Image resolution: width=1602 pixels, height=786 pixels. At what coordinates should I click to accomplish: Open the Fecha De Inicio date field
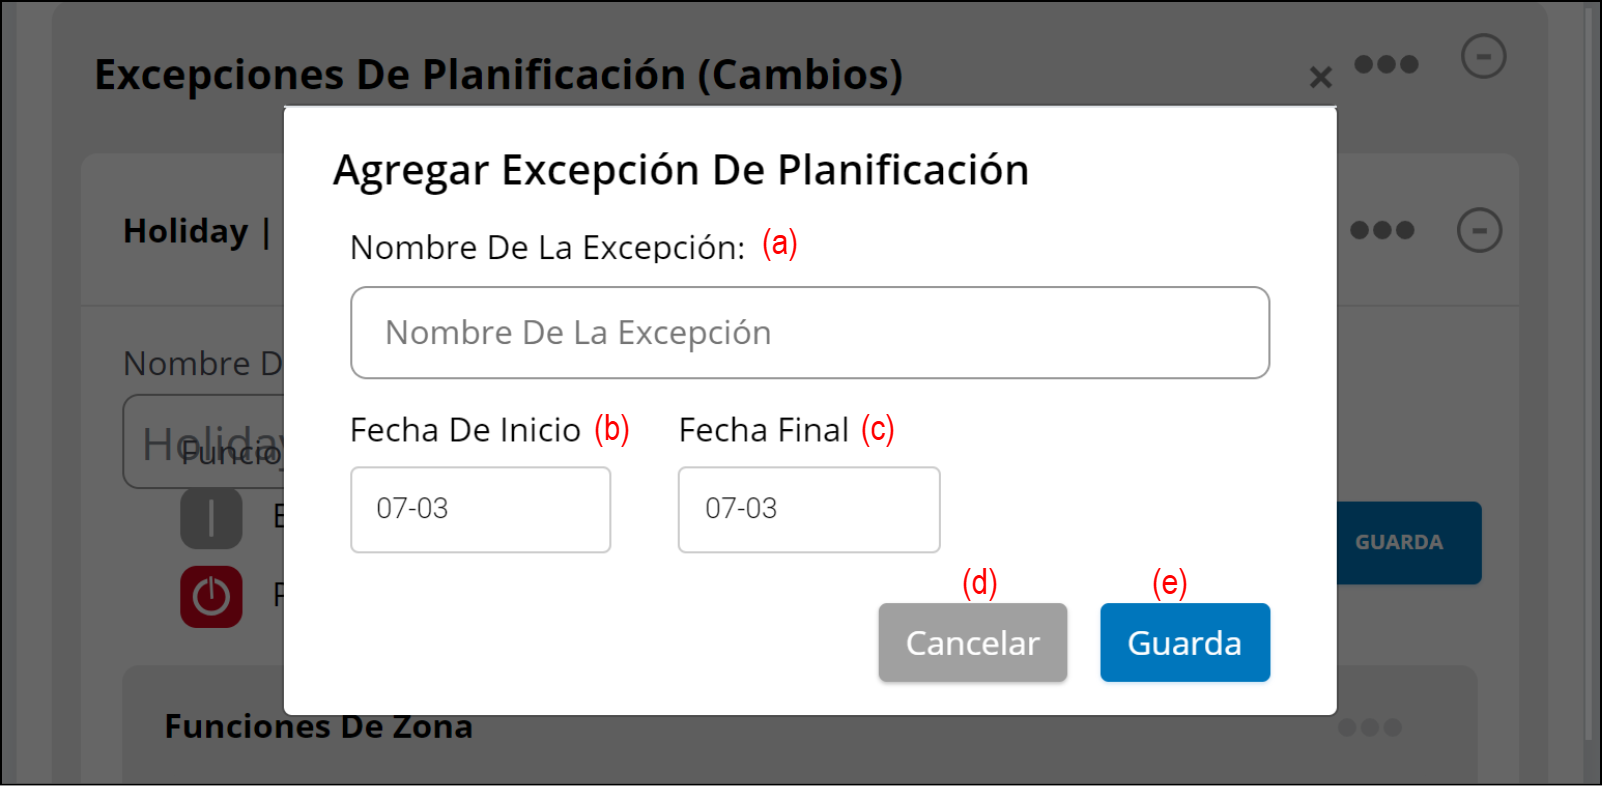click(480, 509)
